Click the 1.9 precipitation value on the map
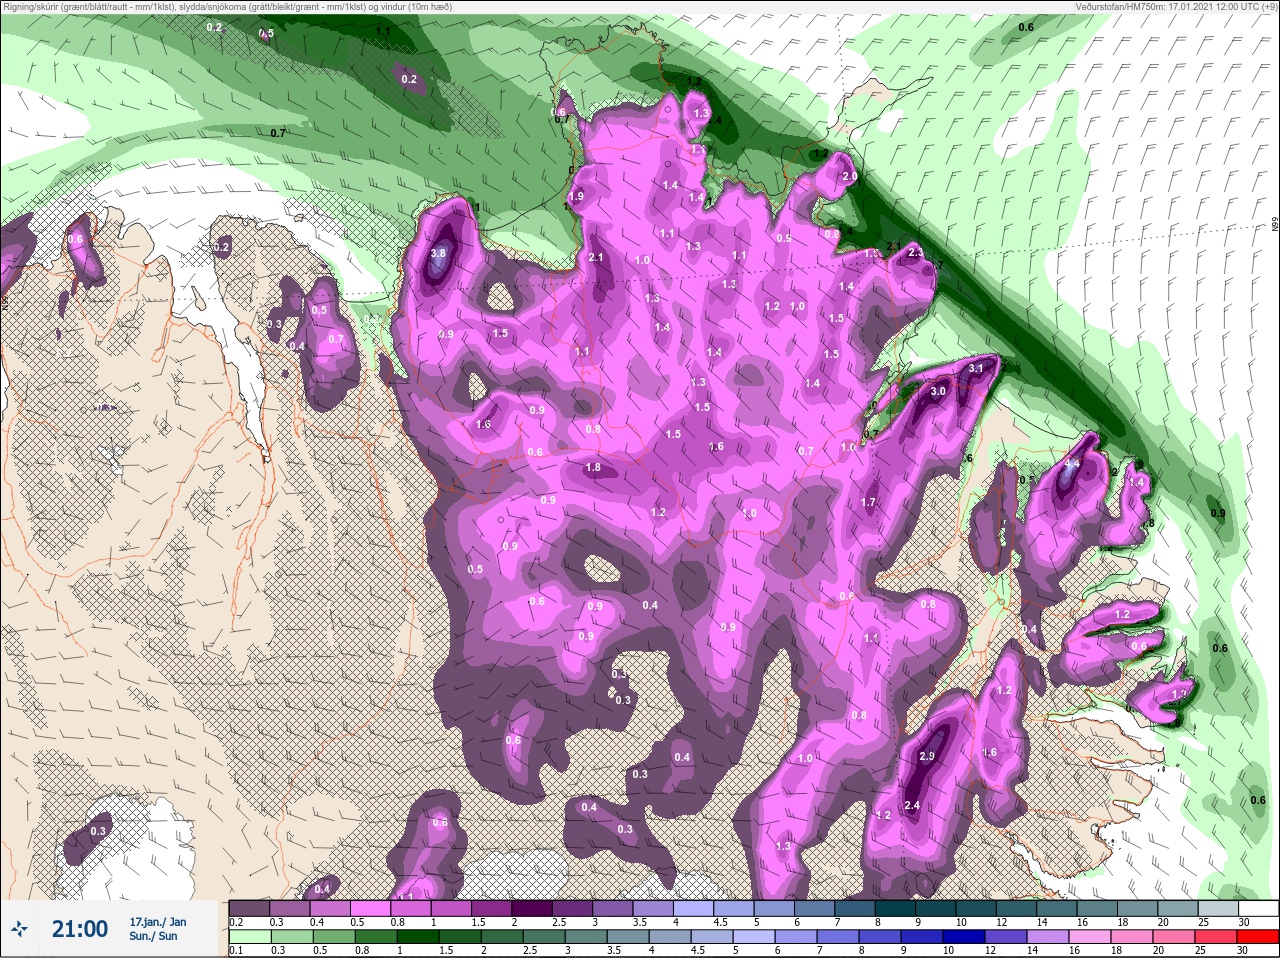The image size is (1280, 958). tap(576, 197)
